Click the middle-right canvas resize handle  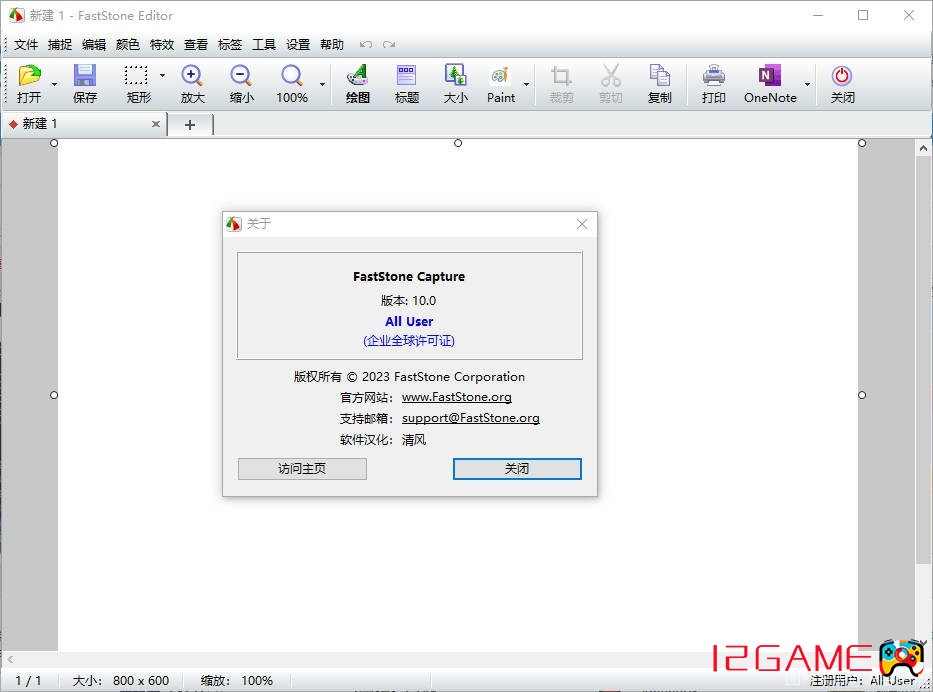coord(862,395)
